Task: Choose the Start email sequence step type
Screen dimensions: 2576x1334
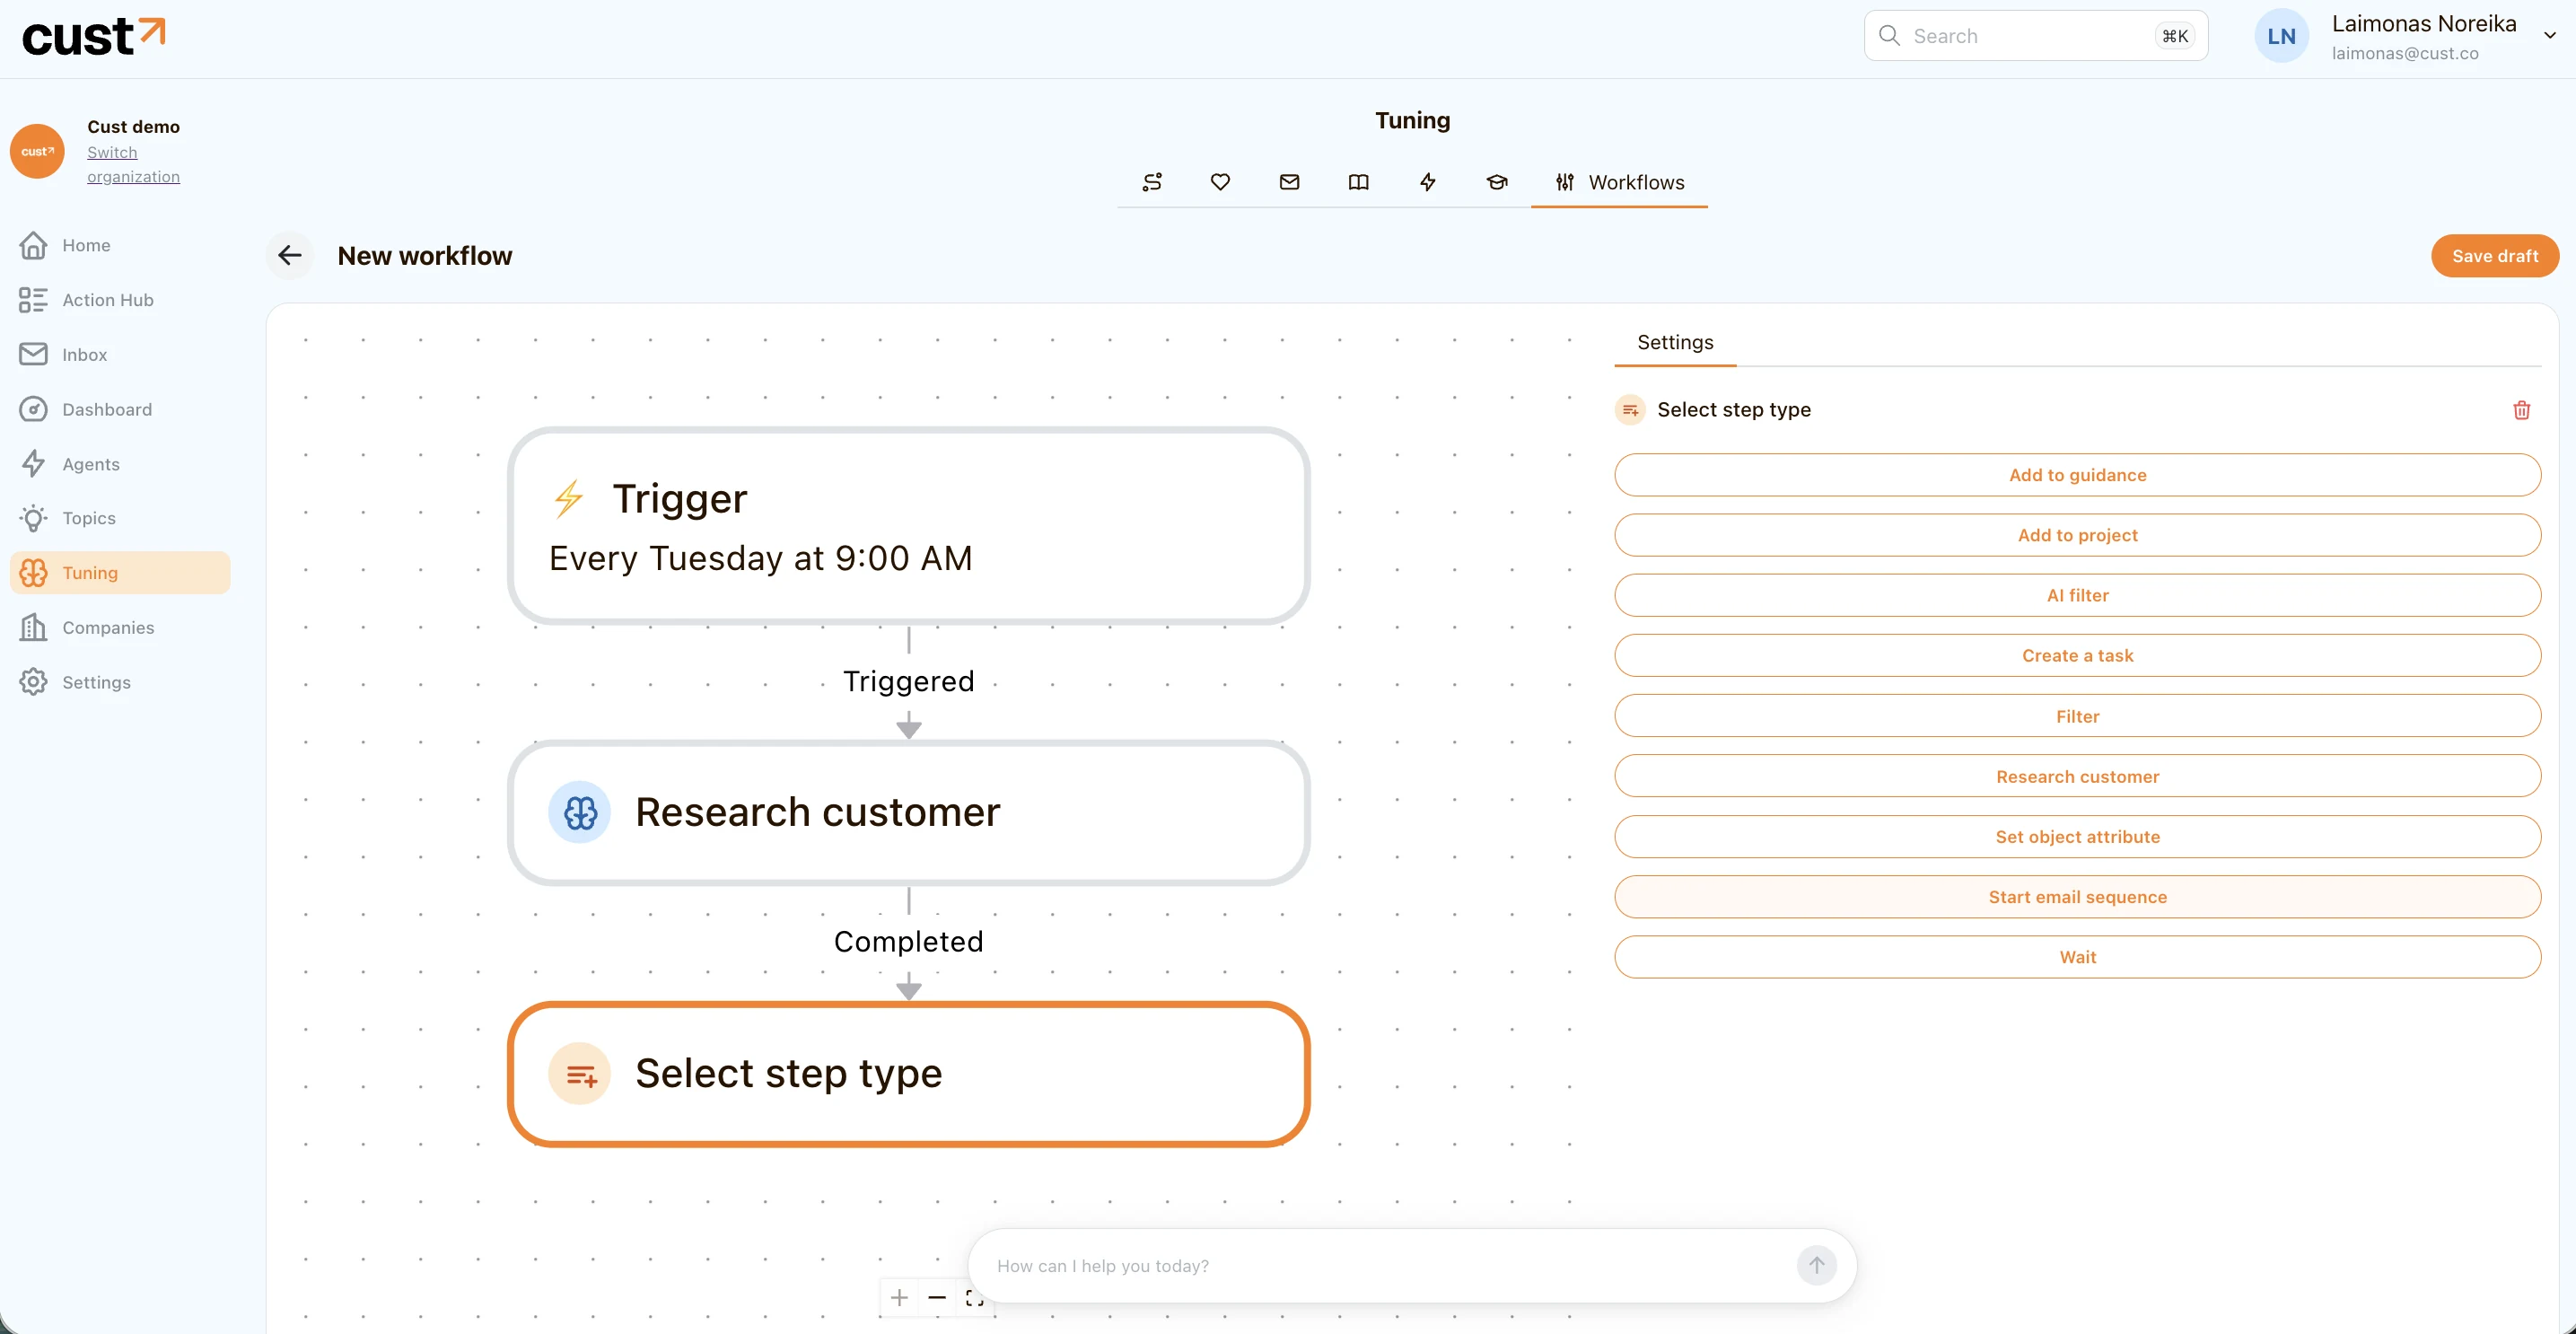Action: tap(2077, 897)
